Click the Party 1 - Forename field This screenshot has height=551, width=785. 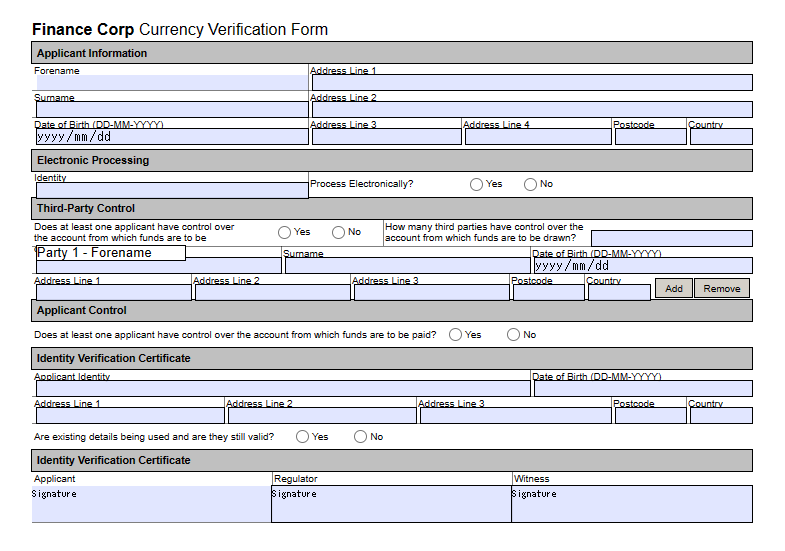(x=159, y=265)
